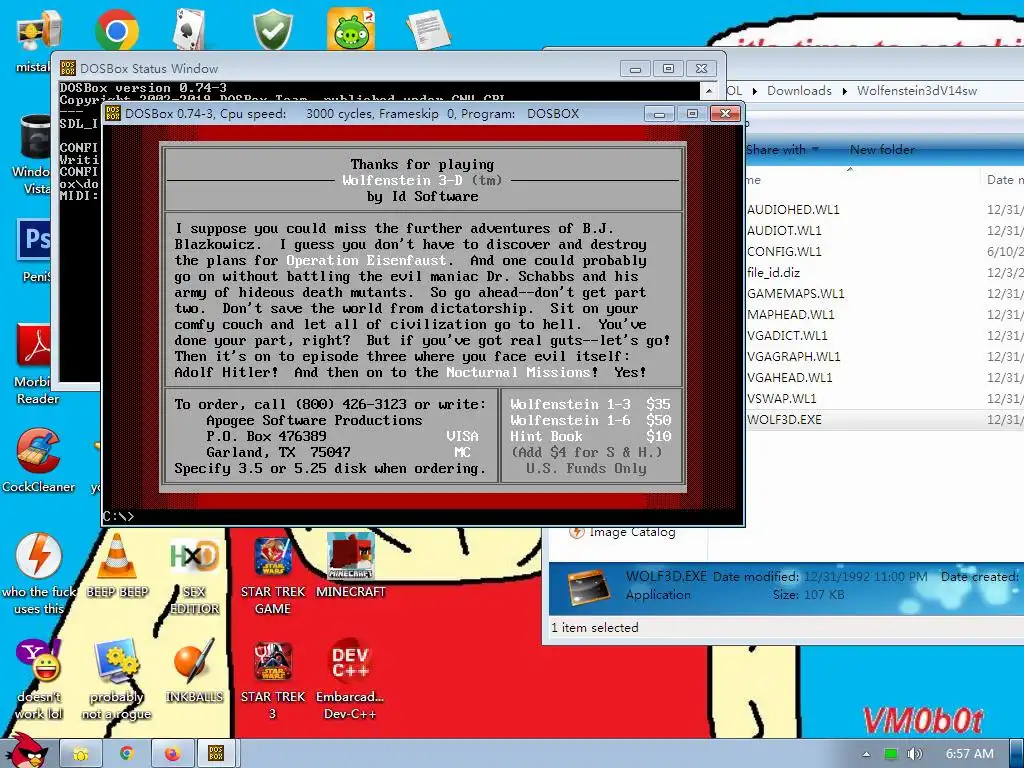Image resolution: width=1024 pixels, height=768 pixels.
Task: Open the Photoshop 'Ps' desktop icon
Action: (x=34, y=240)
